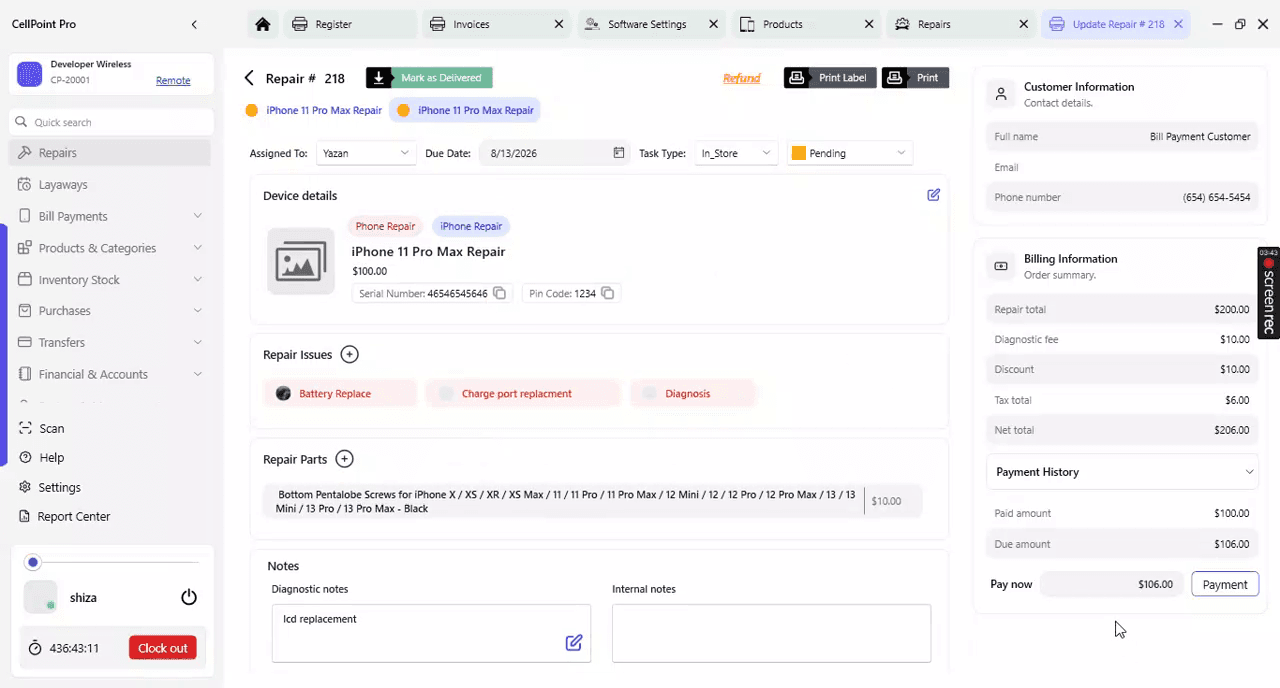Image resolution: width=1280 pixels, height=688 pixels.
Task: Switch to the Invoices tab
Action: (495, 24)
